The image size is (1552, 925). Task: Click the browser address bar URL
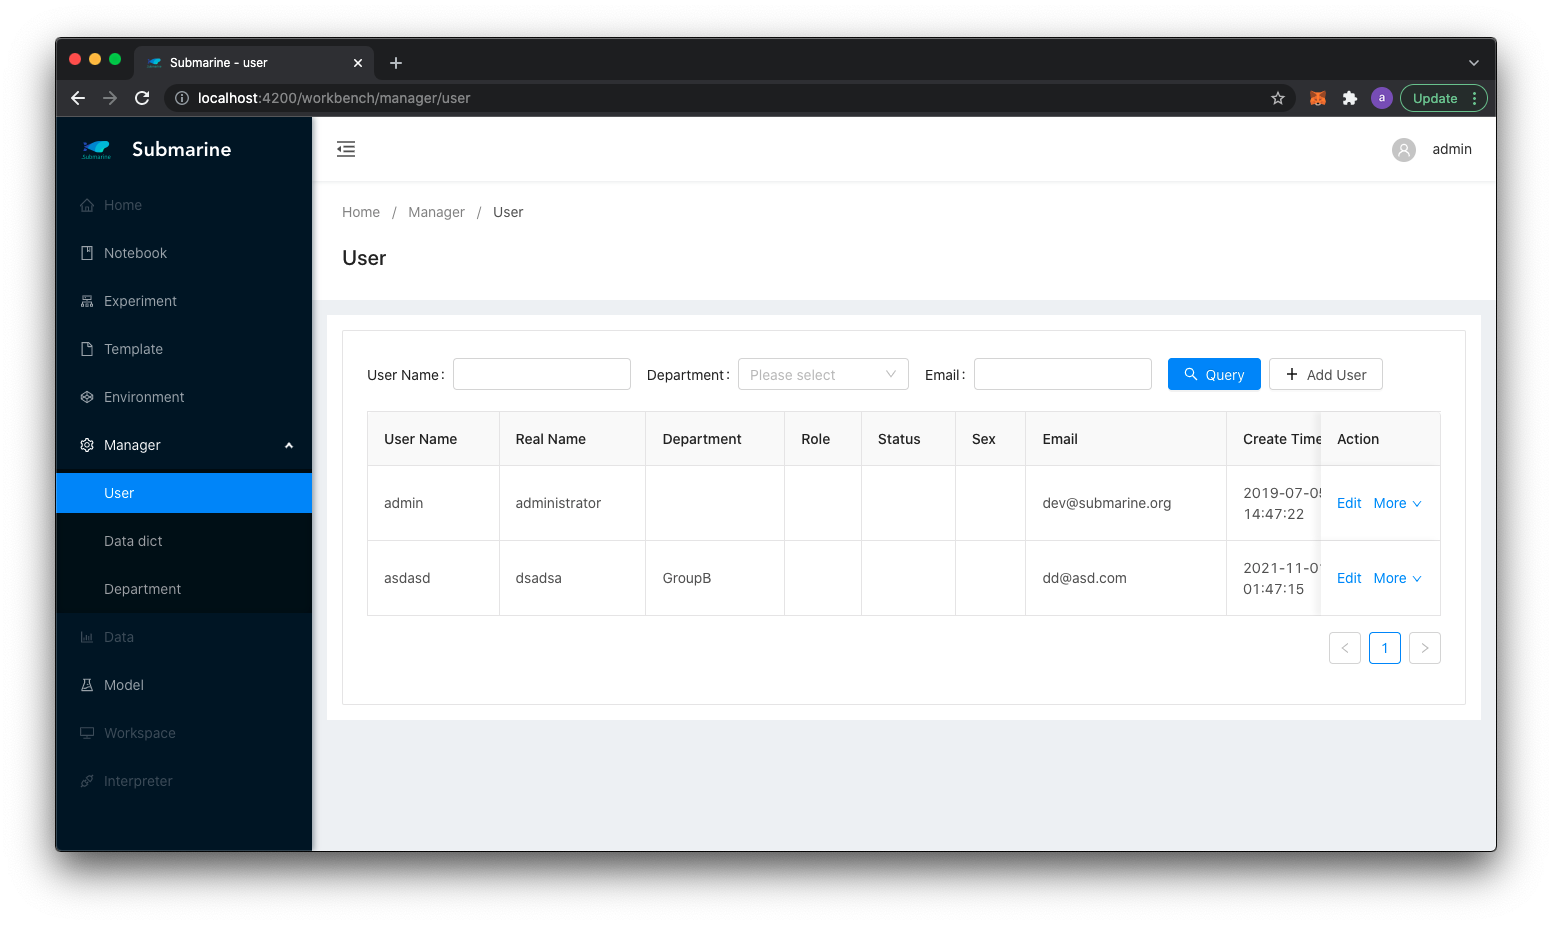click(x=334, y=98)
